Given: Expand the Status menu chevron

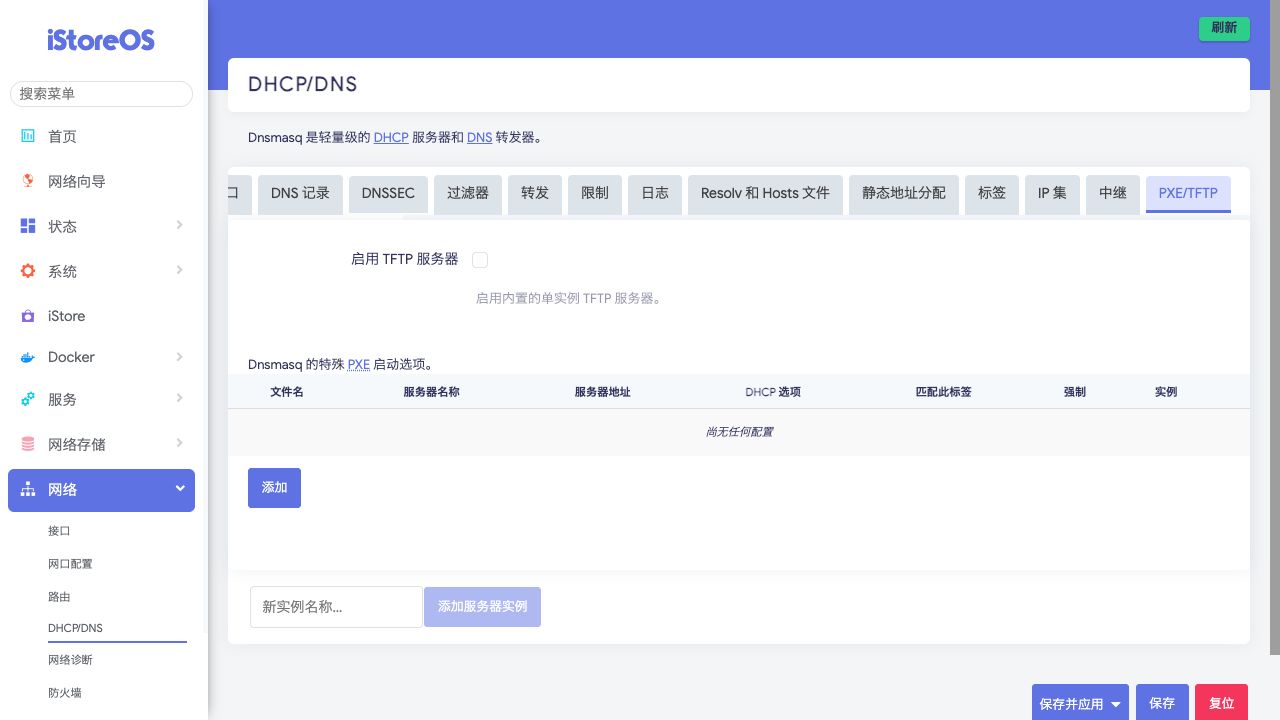Looking at the screenshot, I should [x=180, y=225].
